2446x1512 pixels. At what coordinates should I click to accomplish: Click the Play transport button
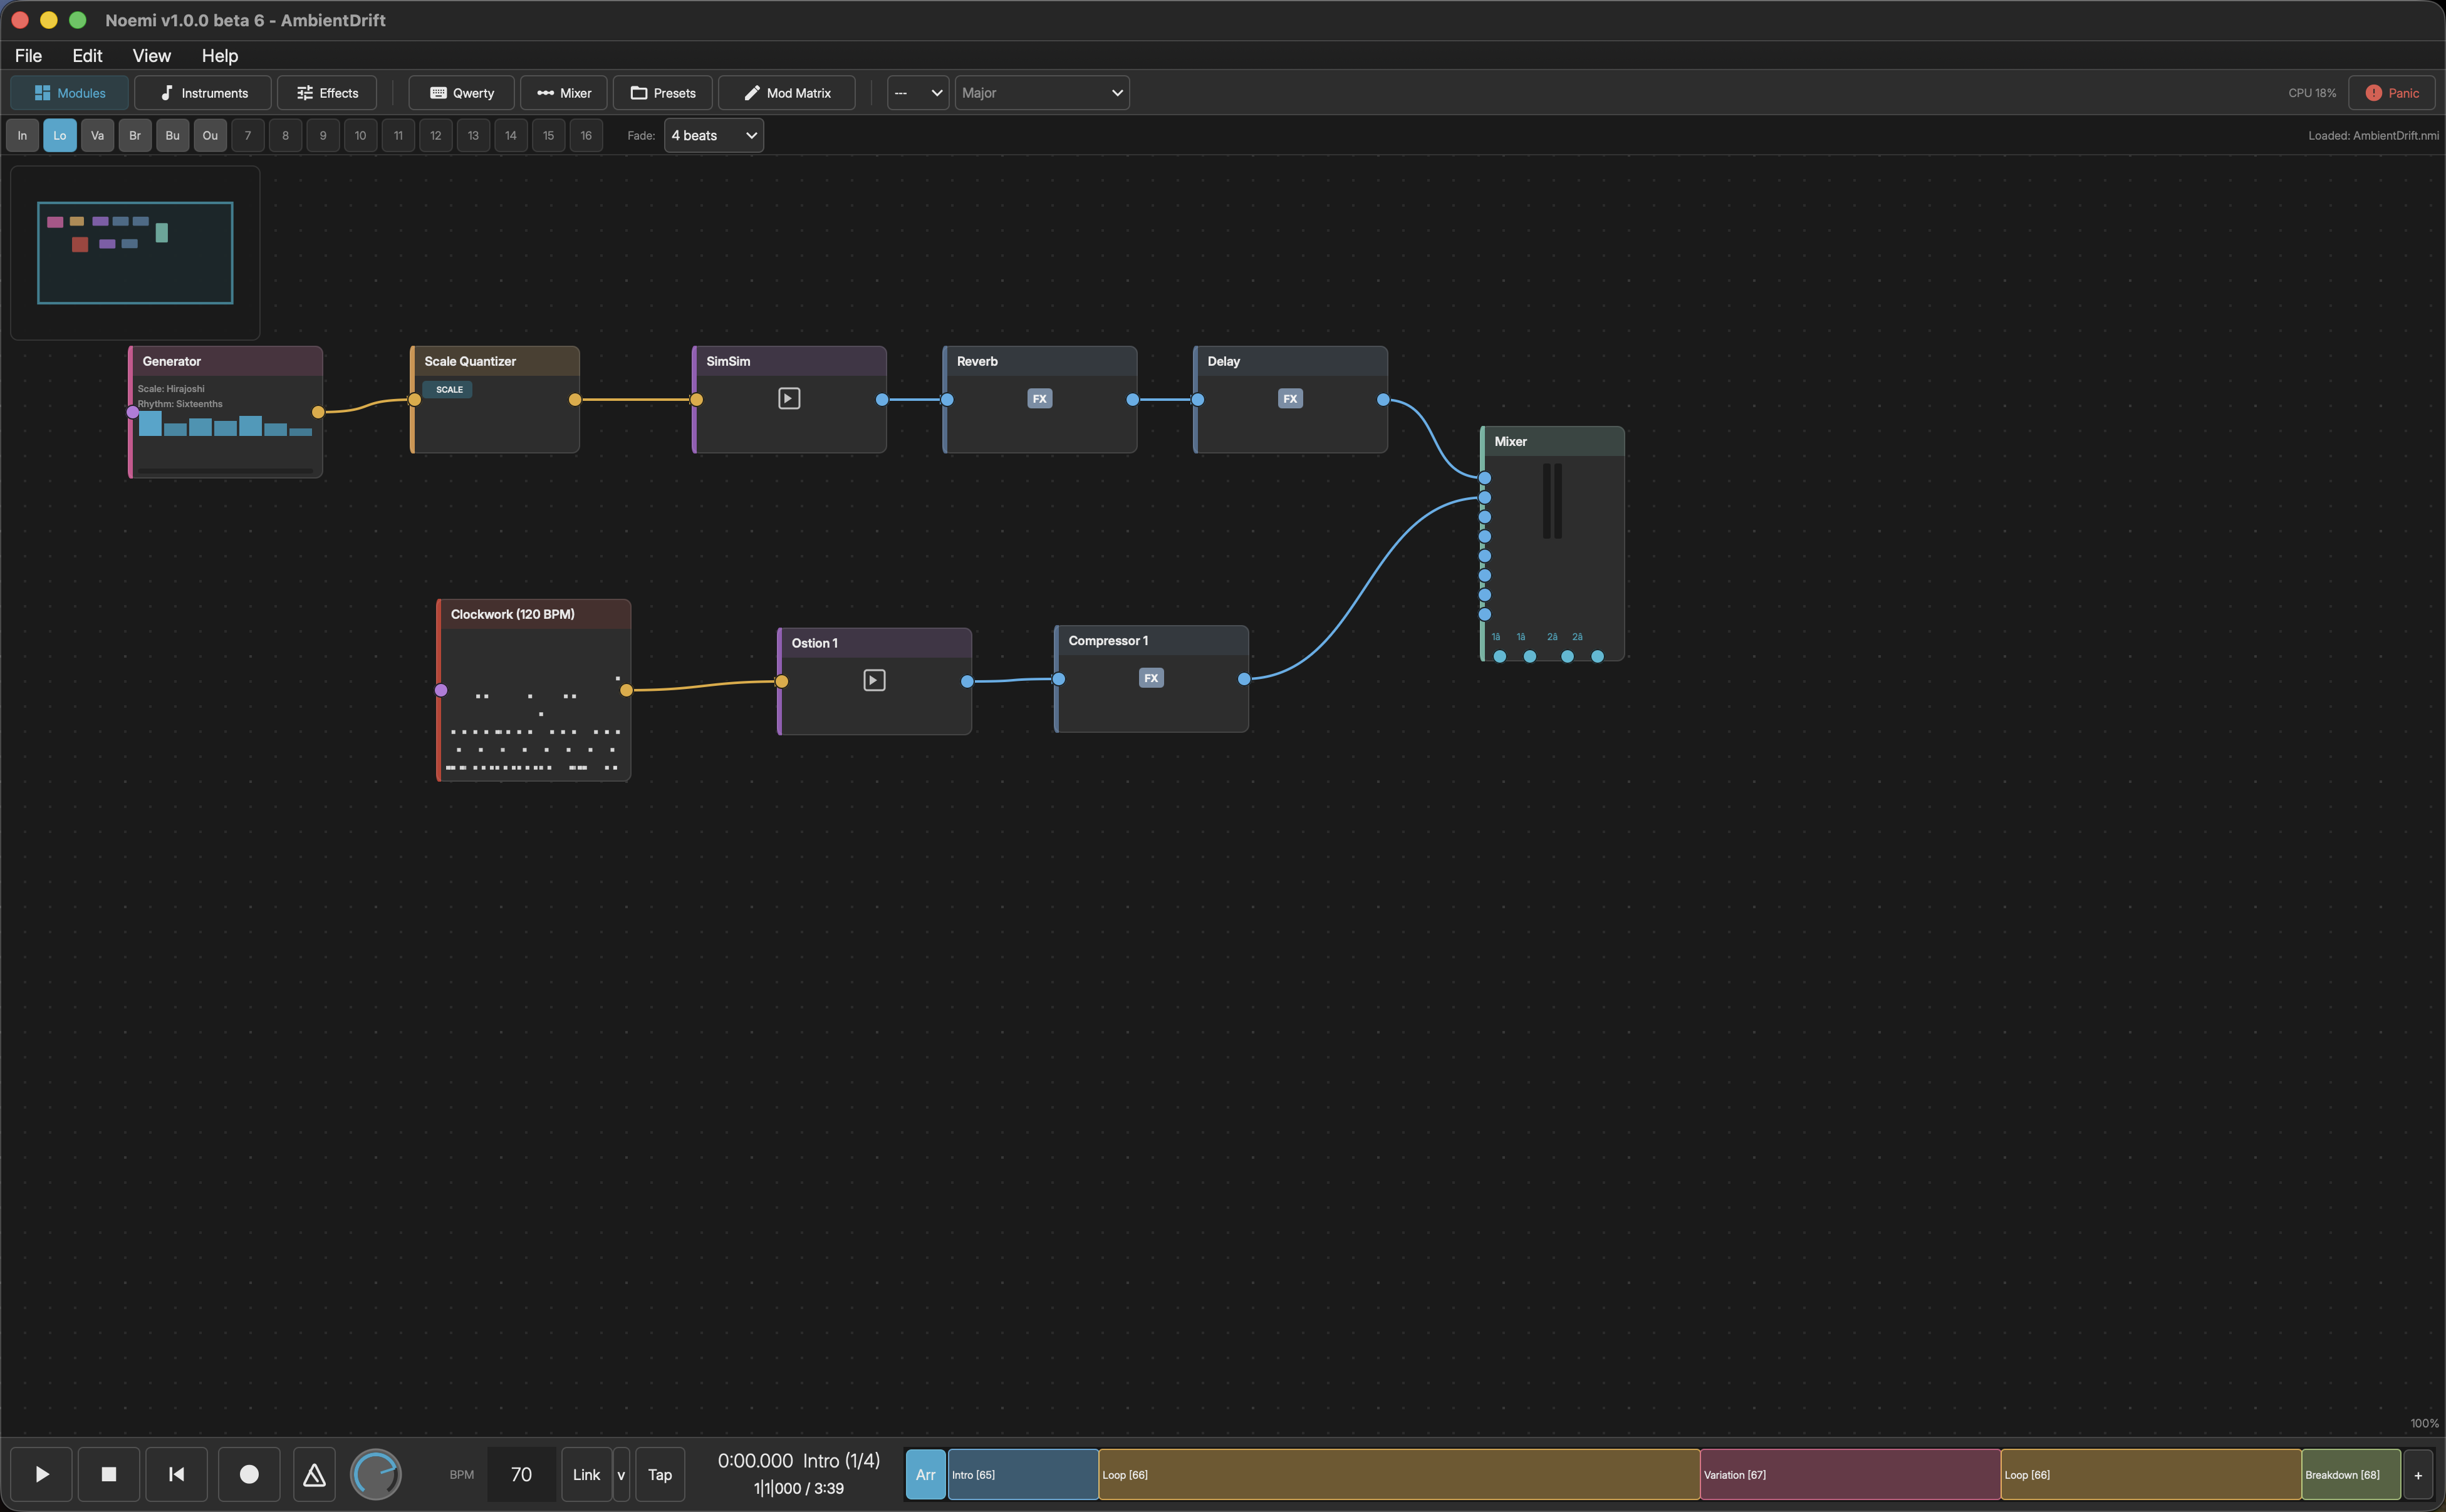(42, 1474)
